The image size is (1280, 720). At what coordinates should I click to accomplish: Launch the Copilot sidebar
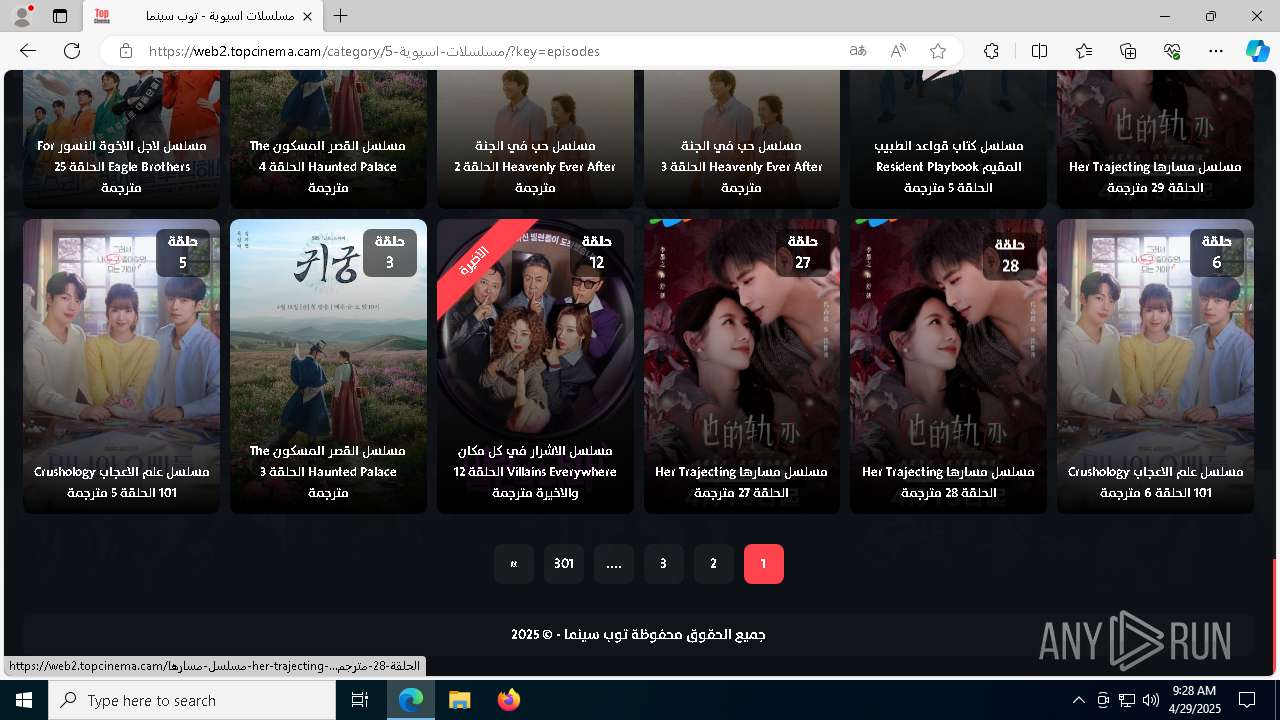pyautogui.click(x=1257, y=51)
